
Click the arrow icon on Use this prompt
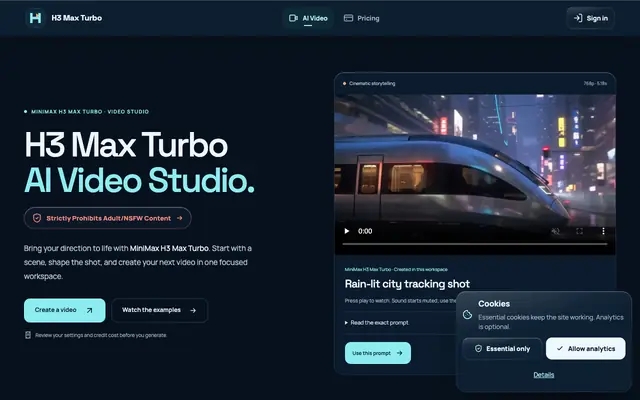(400, 353)
